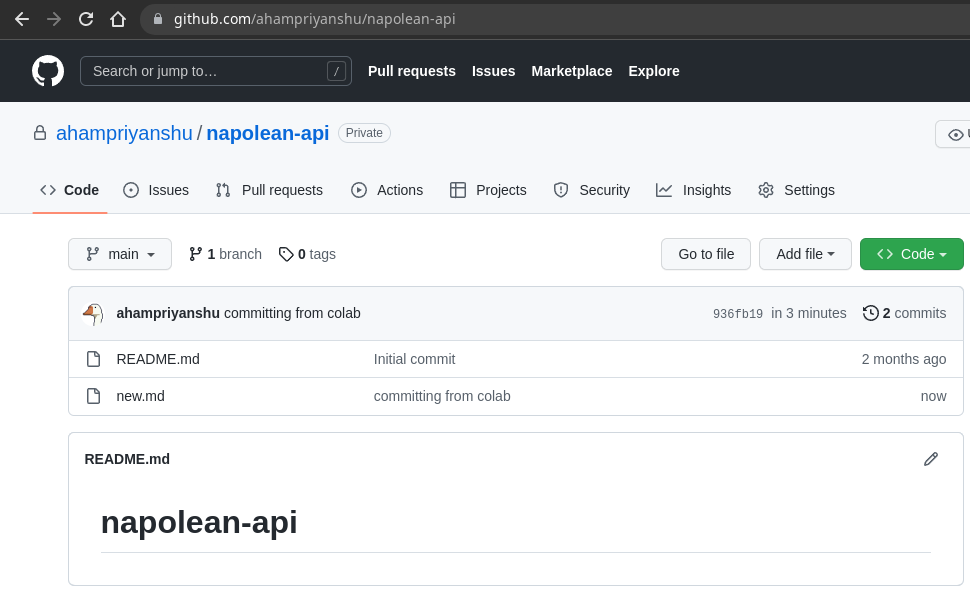This screenshot has width=970, height=593.
Task: Open the Watch eye icon
Action: point(956,134)
